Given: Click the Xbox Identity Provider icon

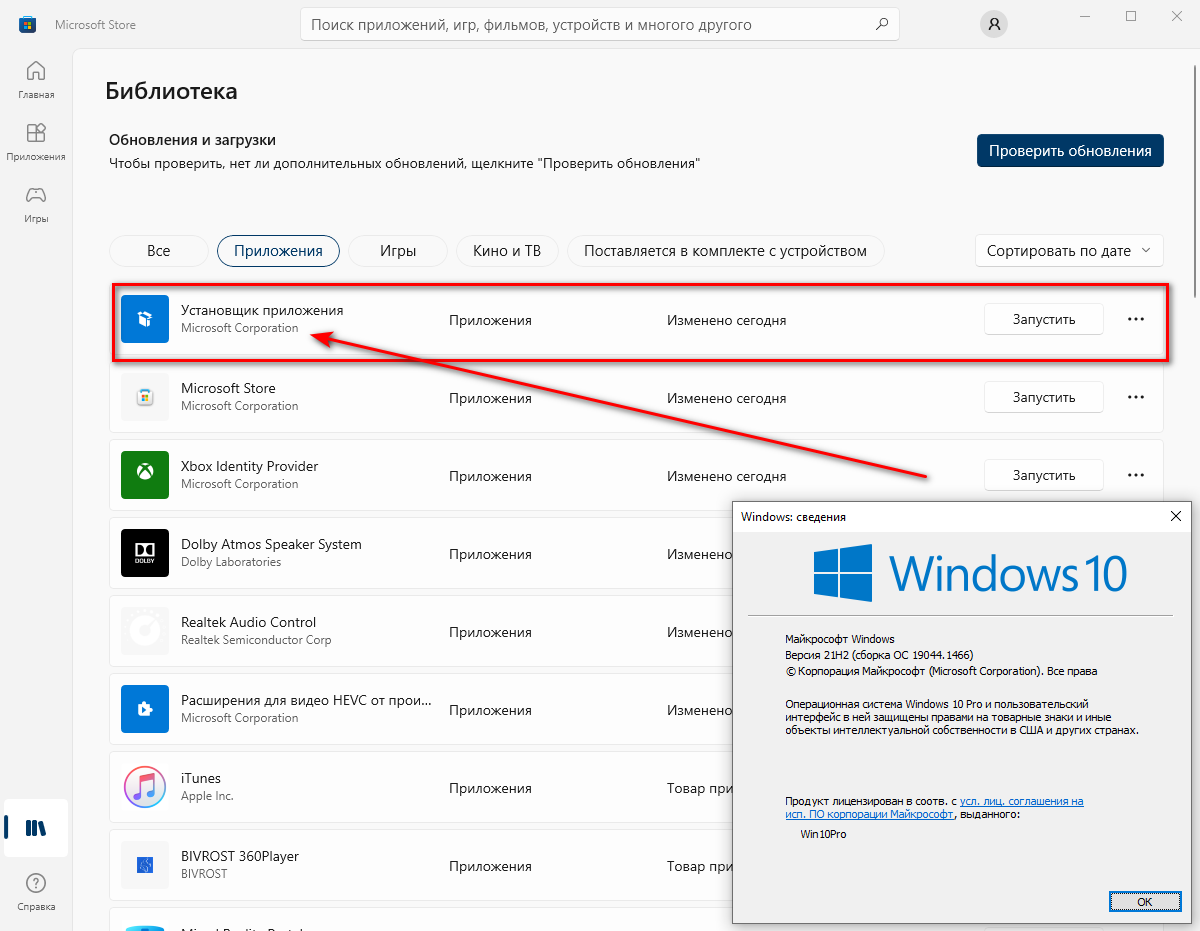Looking at the screenshot, I should tap(145, 475).
